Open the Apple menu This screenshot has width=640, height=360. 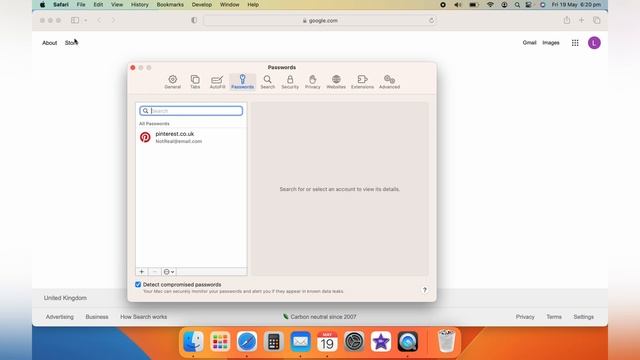(42, 4)
